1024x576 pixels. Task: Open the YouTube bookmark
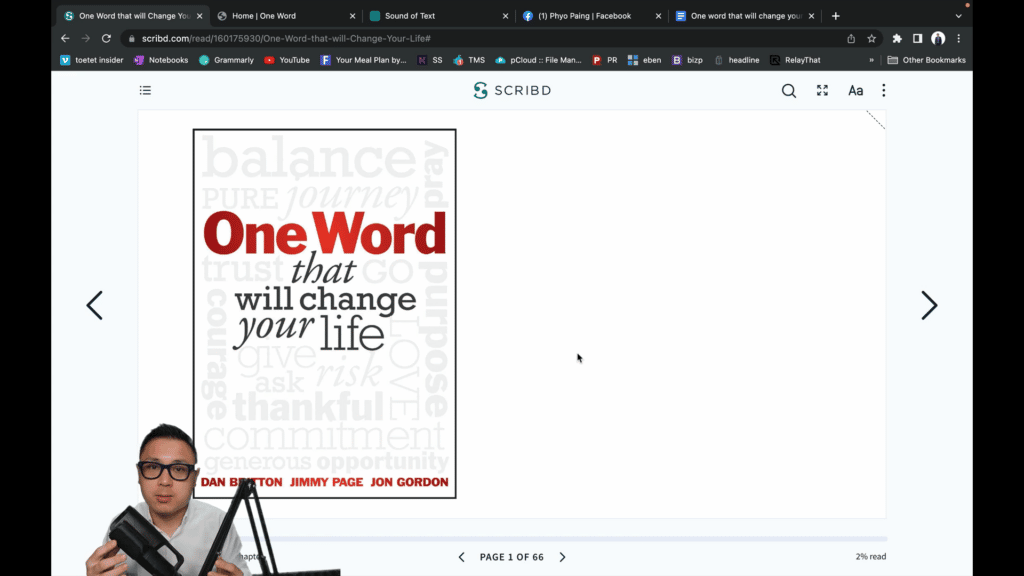[287, 60]
